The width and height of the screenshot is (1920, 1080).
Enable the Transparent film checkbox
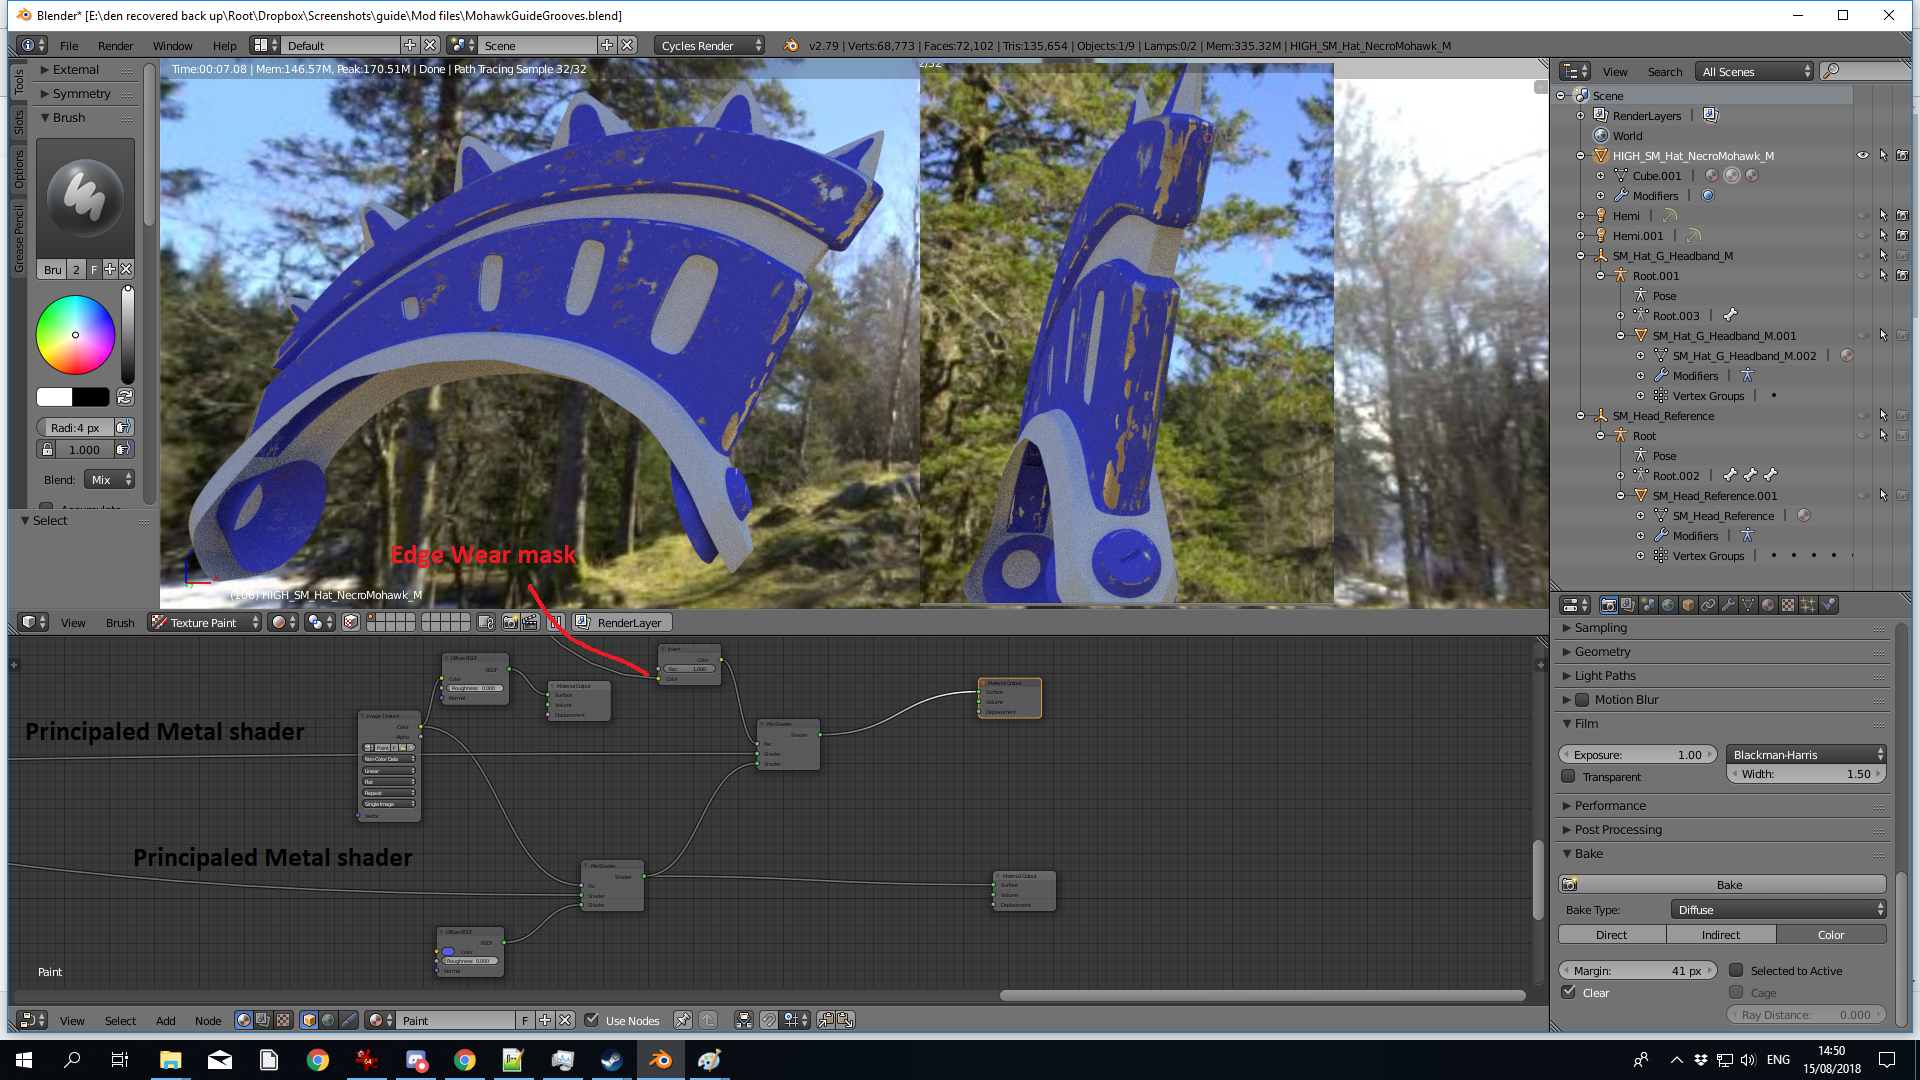(1569, 777)
